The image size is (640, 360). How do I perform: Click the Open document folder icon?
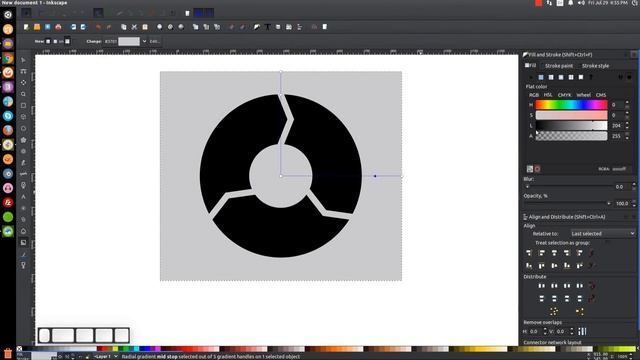coord(37,27)
